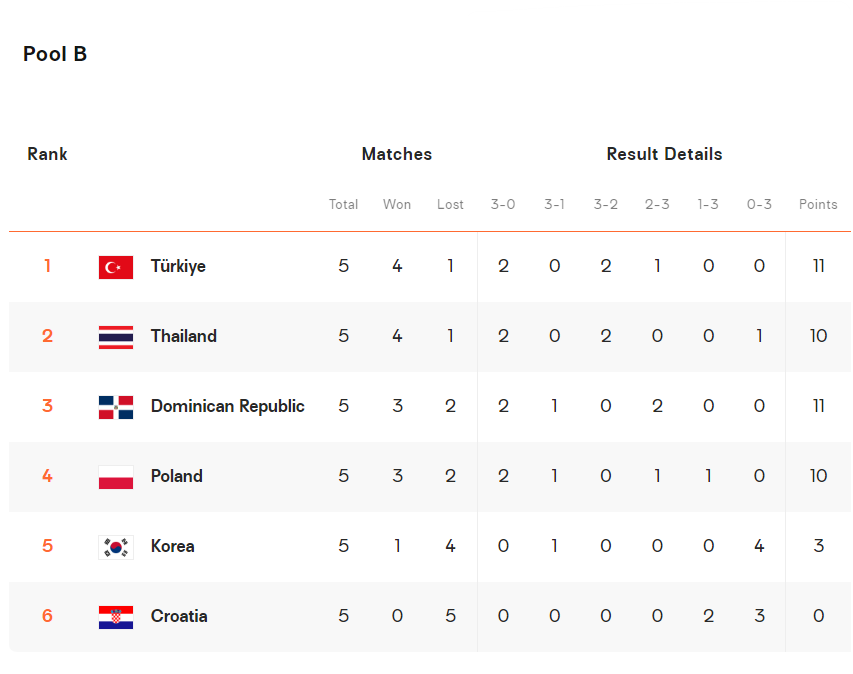Image resolution: width=853 pixels, height=674 pixels.
Task: Select the Korea flag icon
Action: (x=116, y=547)
